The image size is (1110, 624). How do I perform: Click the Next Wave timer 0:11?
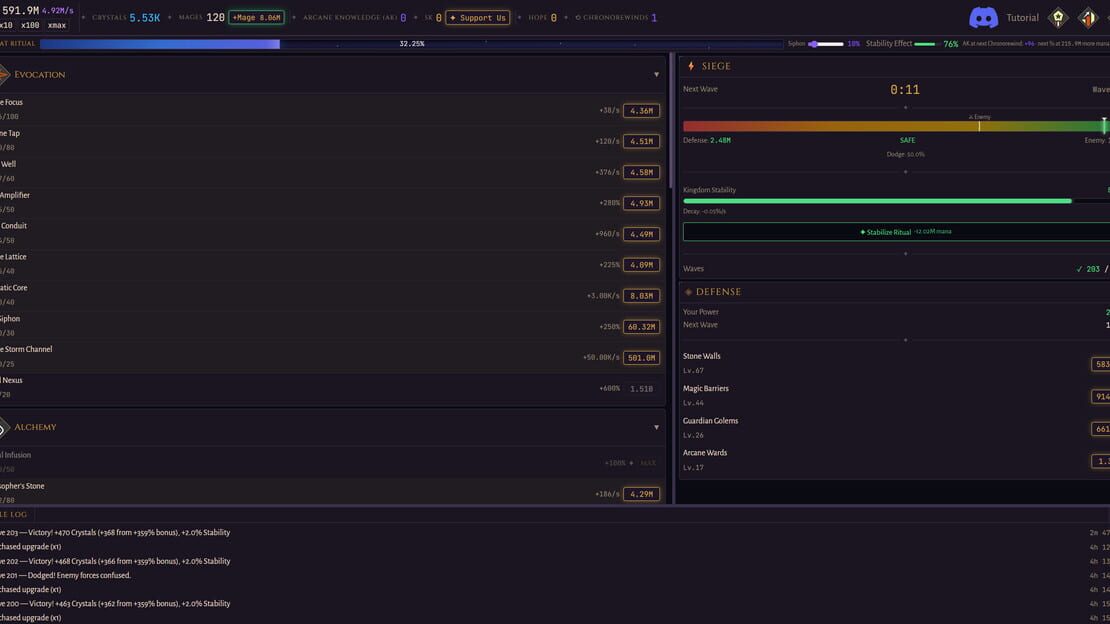pyautogui.click(x=905, y=90)
